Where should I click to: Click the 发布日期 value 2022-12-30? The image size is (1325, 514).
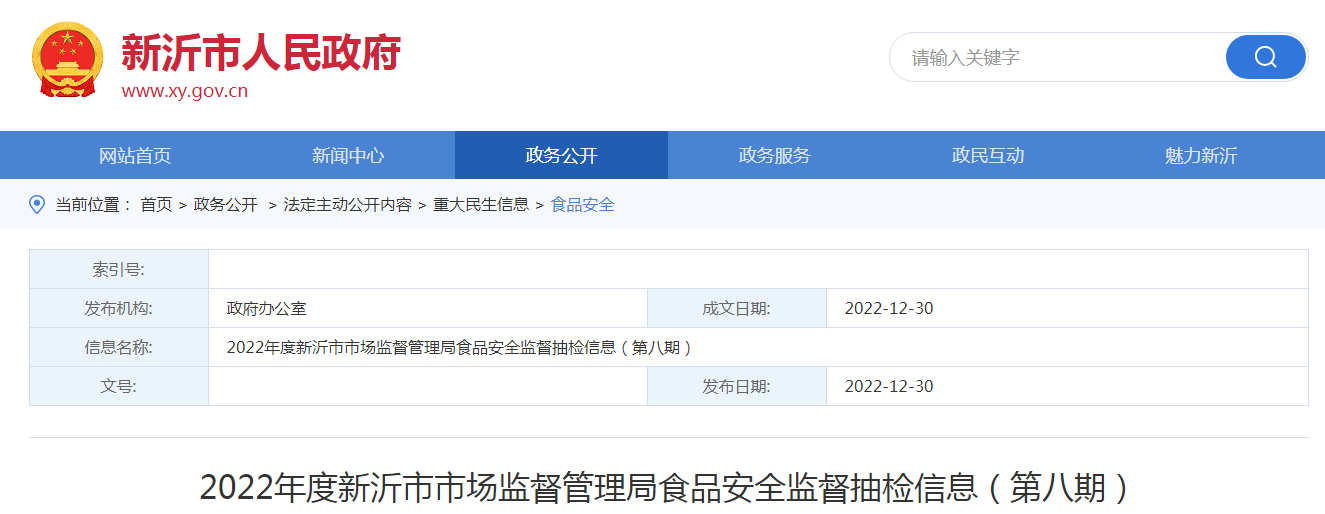point(889,386)
